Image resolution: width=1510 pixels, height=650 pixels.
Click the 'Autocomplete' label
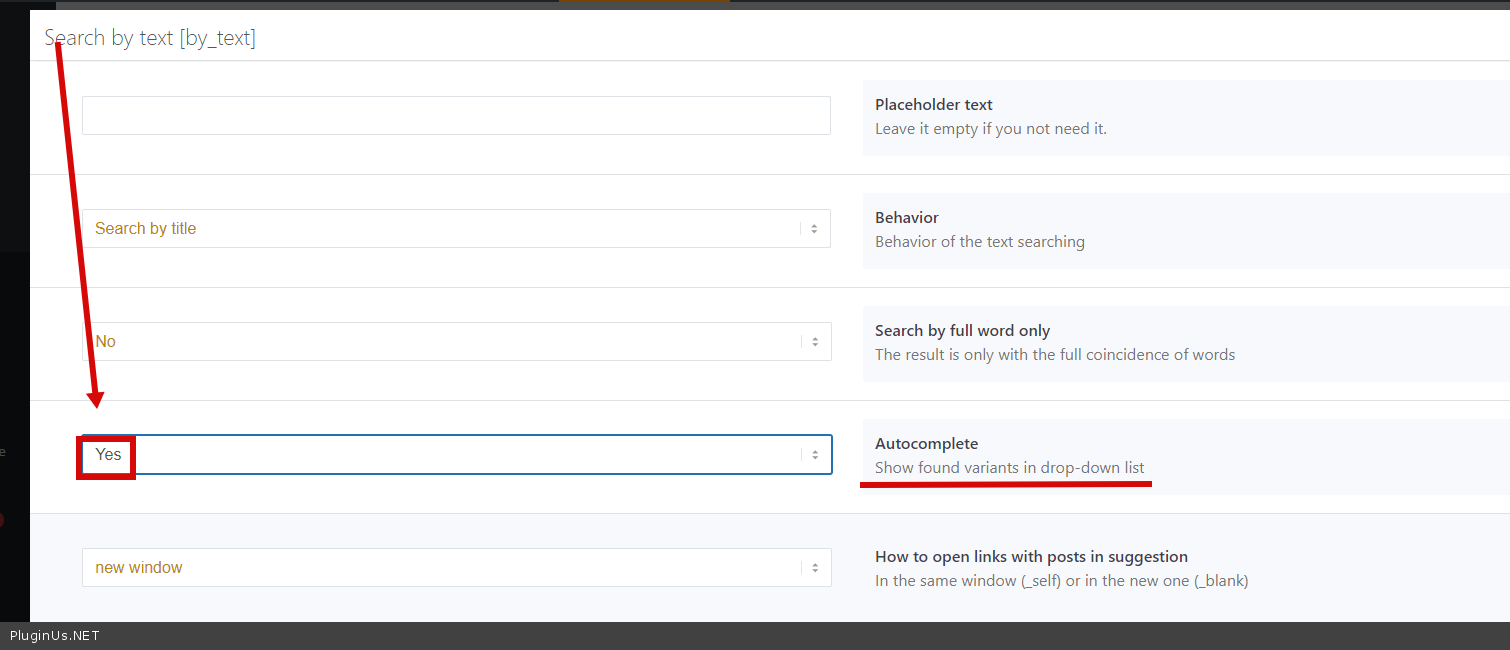click(x=926, y=443)
